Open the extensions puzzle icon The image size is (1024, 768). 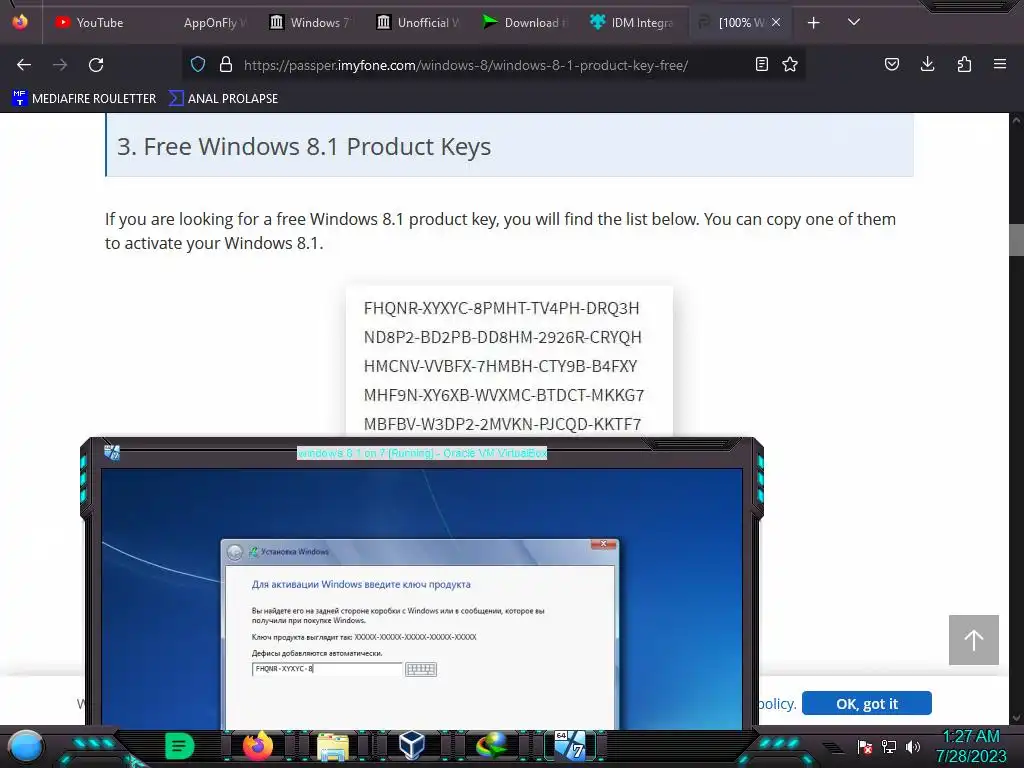[x=964, y=64]
